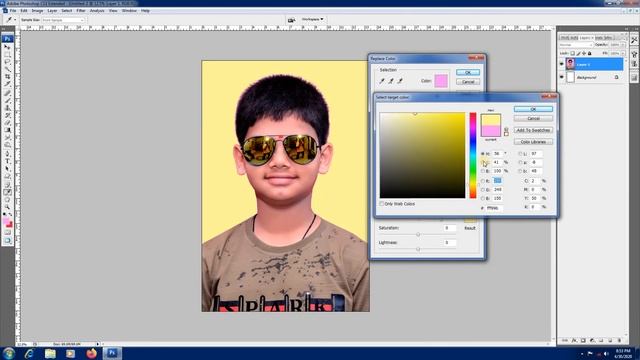Viewport: 640px width, 360px height.
Task: Open Firefox from the taskbar
Action: [x=91, y=353]
